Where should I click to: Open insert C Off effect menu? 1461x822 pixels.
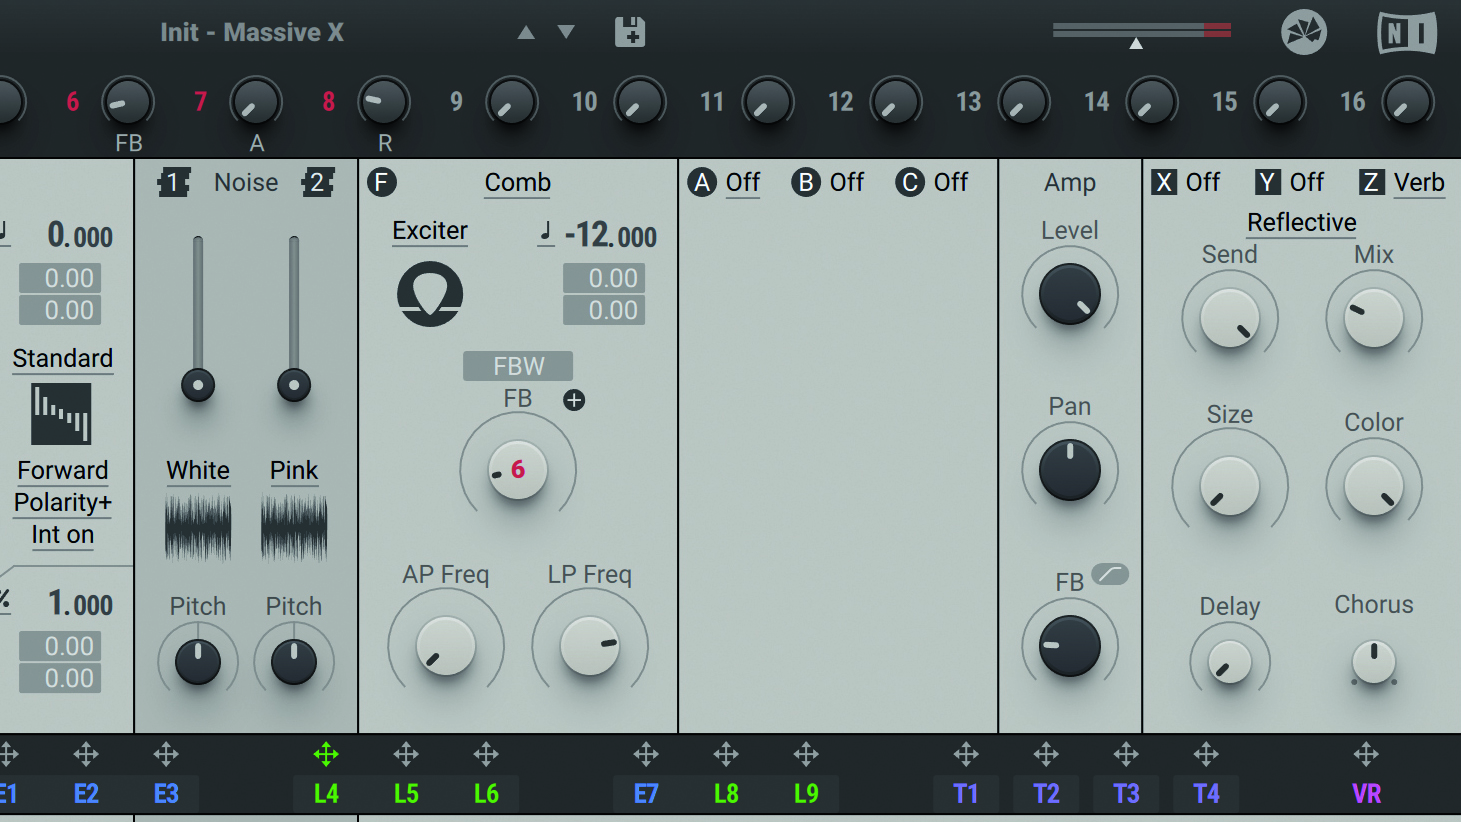pos(951,183)
